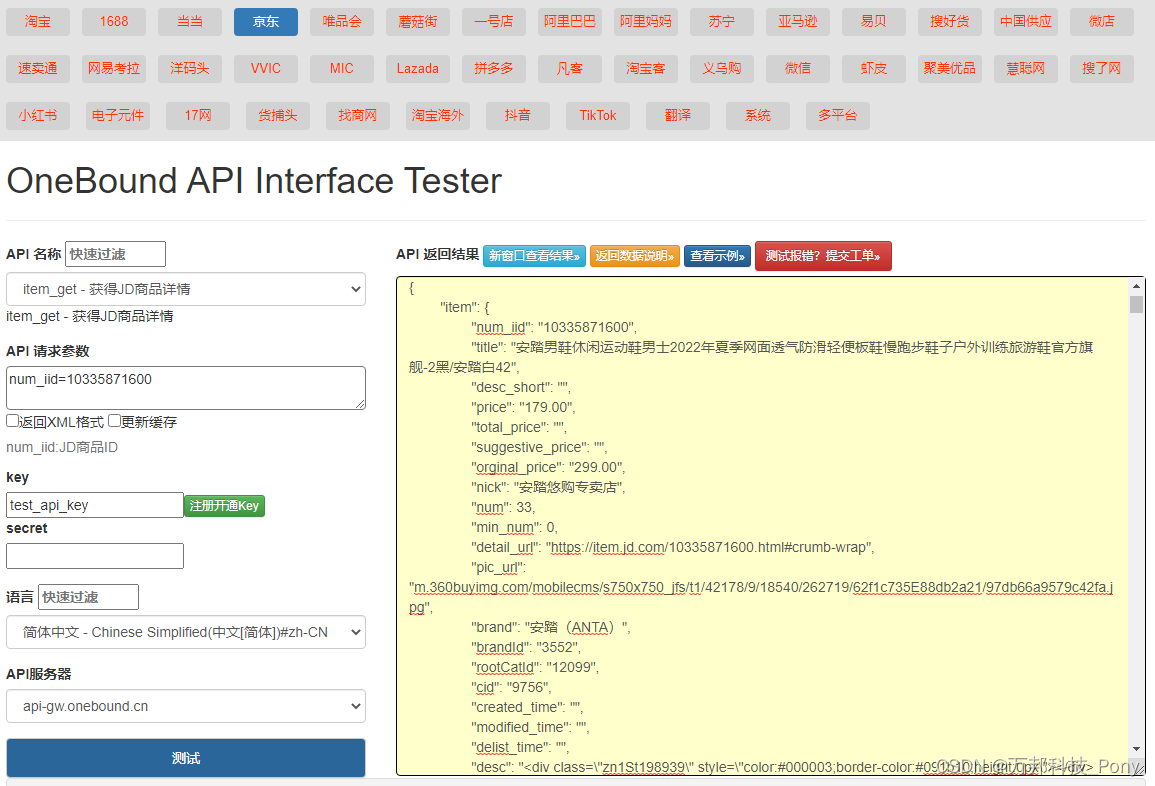Click the num_iid request parameters textarea
Viewport: 1155px width, 786px height.
click(x=186, y=387)
